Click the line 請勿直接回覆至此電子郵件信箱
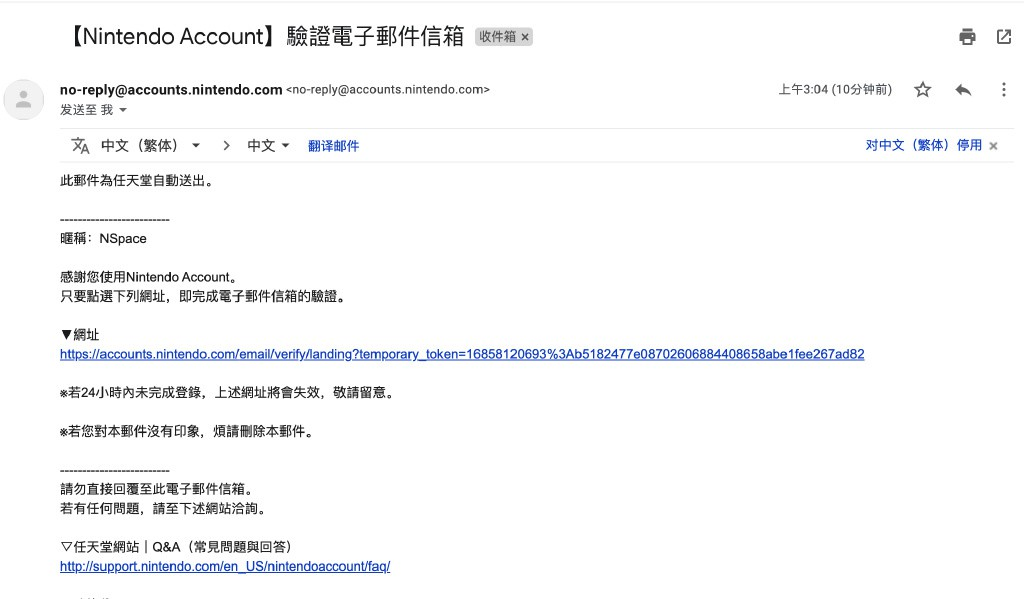The height and width of the screenshot is (599, 1024). pyautogui.click(x=157, y=489)
